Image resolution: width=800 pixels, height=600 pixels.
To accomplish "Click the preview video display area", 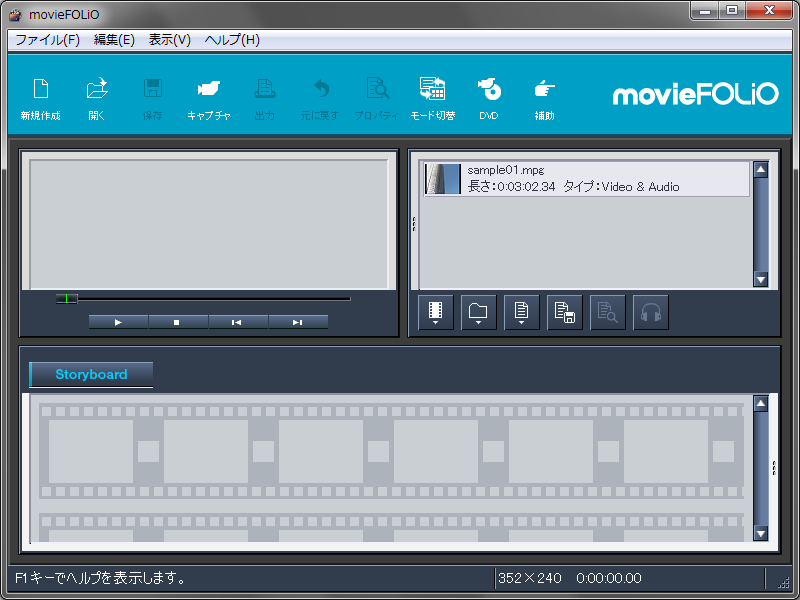I will (209, 224).
